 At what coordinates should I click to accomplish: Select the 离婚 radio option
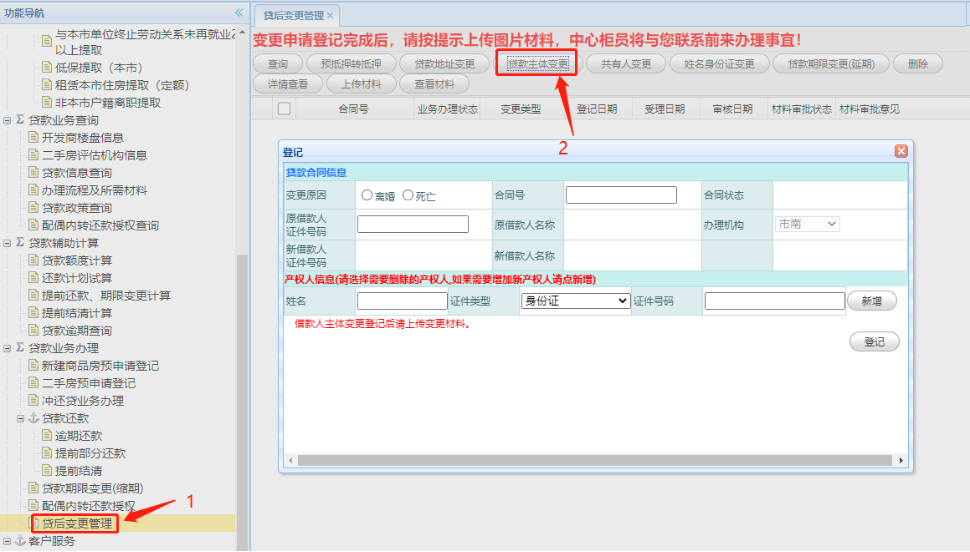click(x=367, y=195)
